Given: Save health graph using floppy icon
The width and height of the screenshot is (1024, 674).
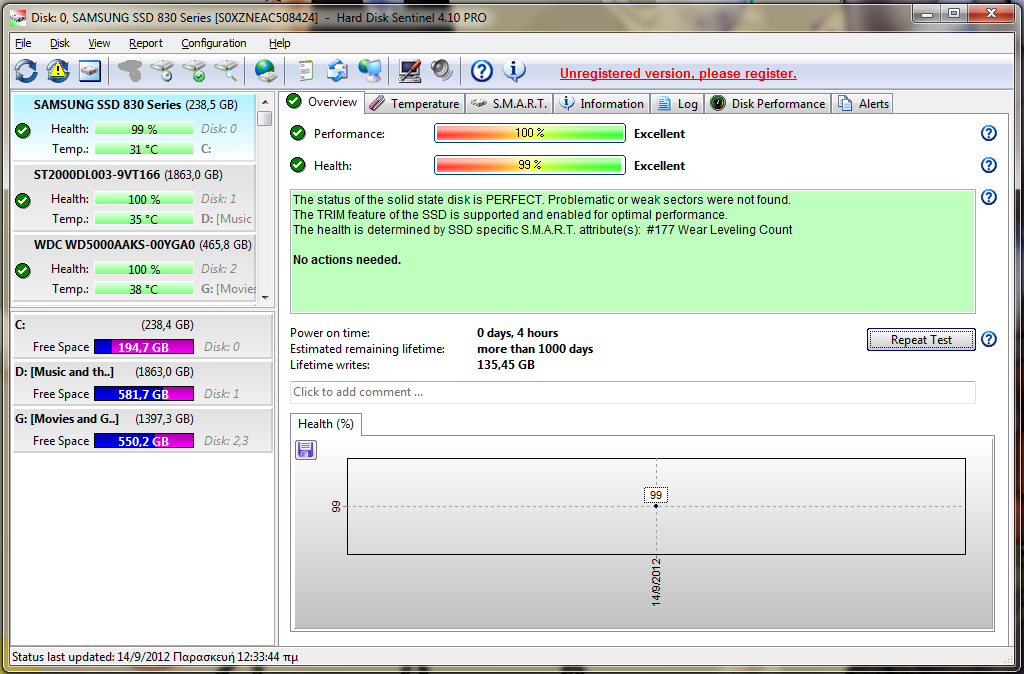Looking at the screenshot, I should pyautogui.click(x=306, y=449).
